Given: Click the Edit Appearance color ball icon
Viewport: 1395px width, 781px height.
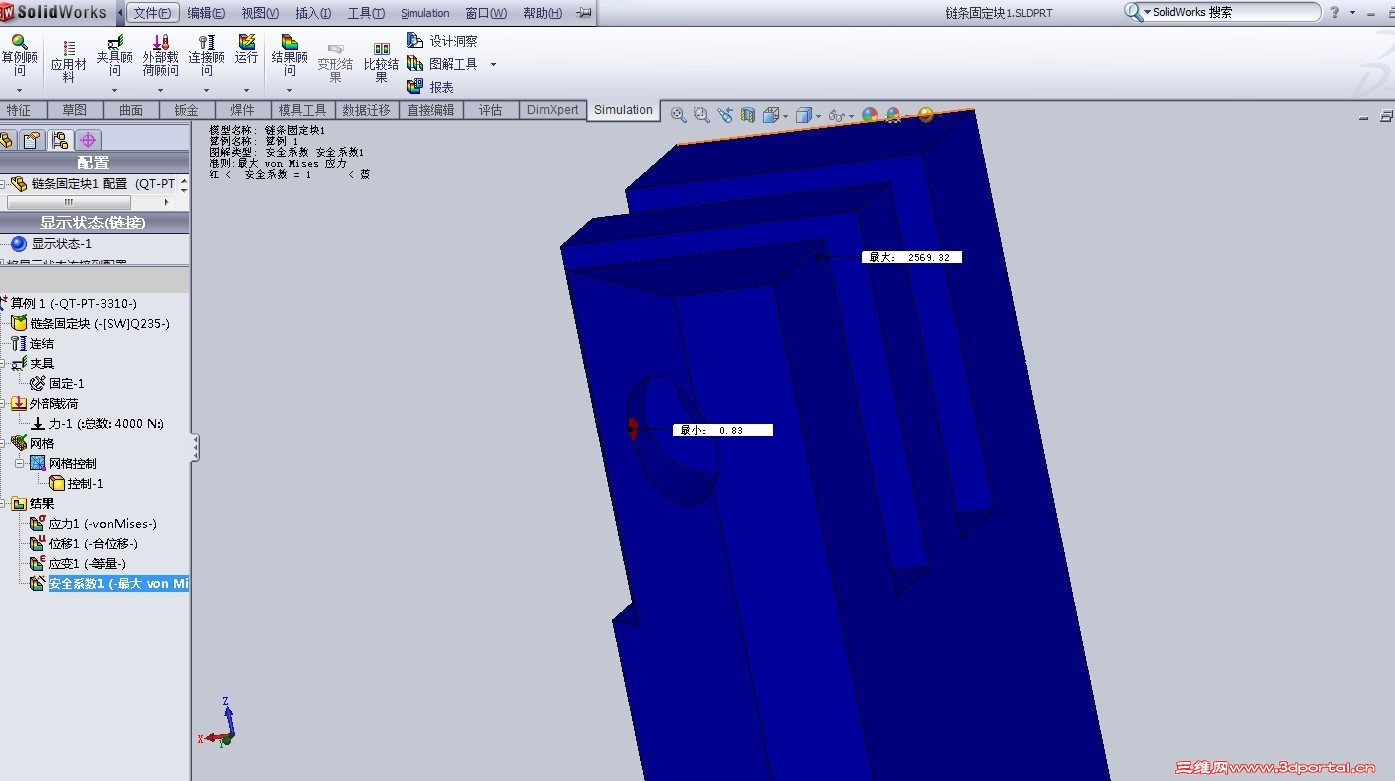Looking at the screenshot, I should point(870,115).
